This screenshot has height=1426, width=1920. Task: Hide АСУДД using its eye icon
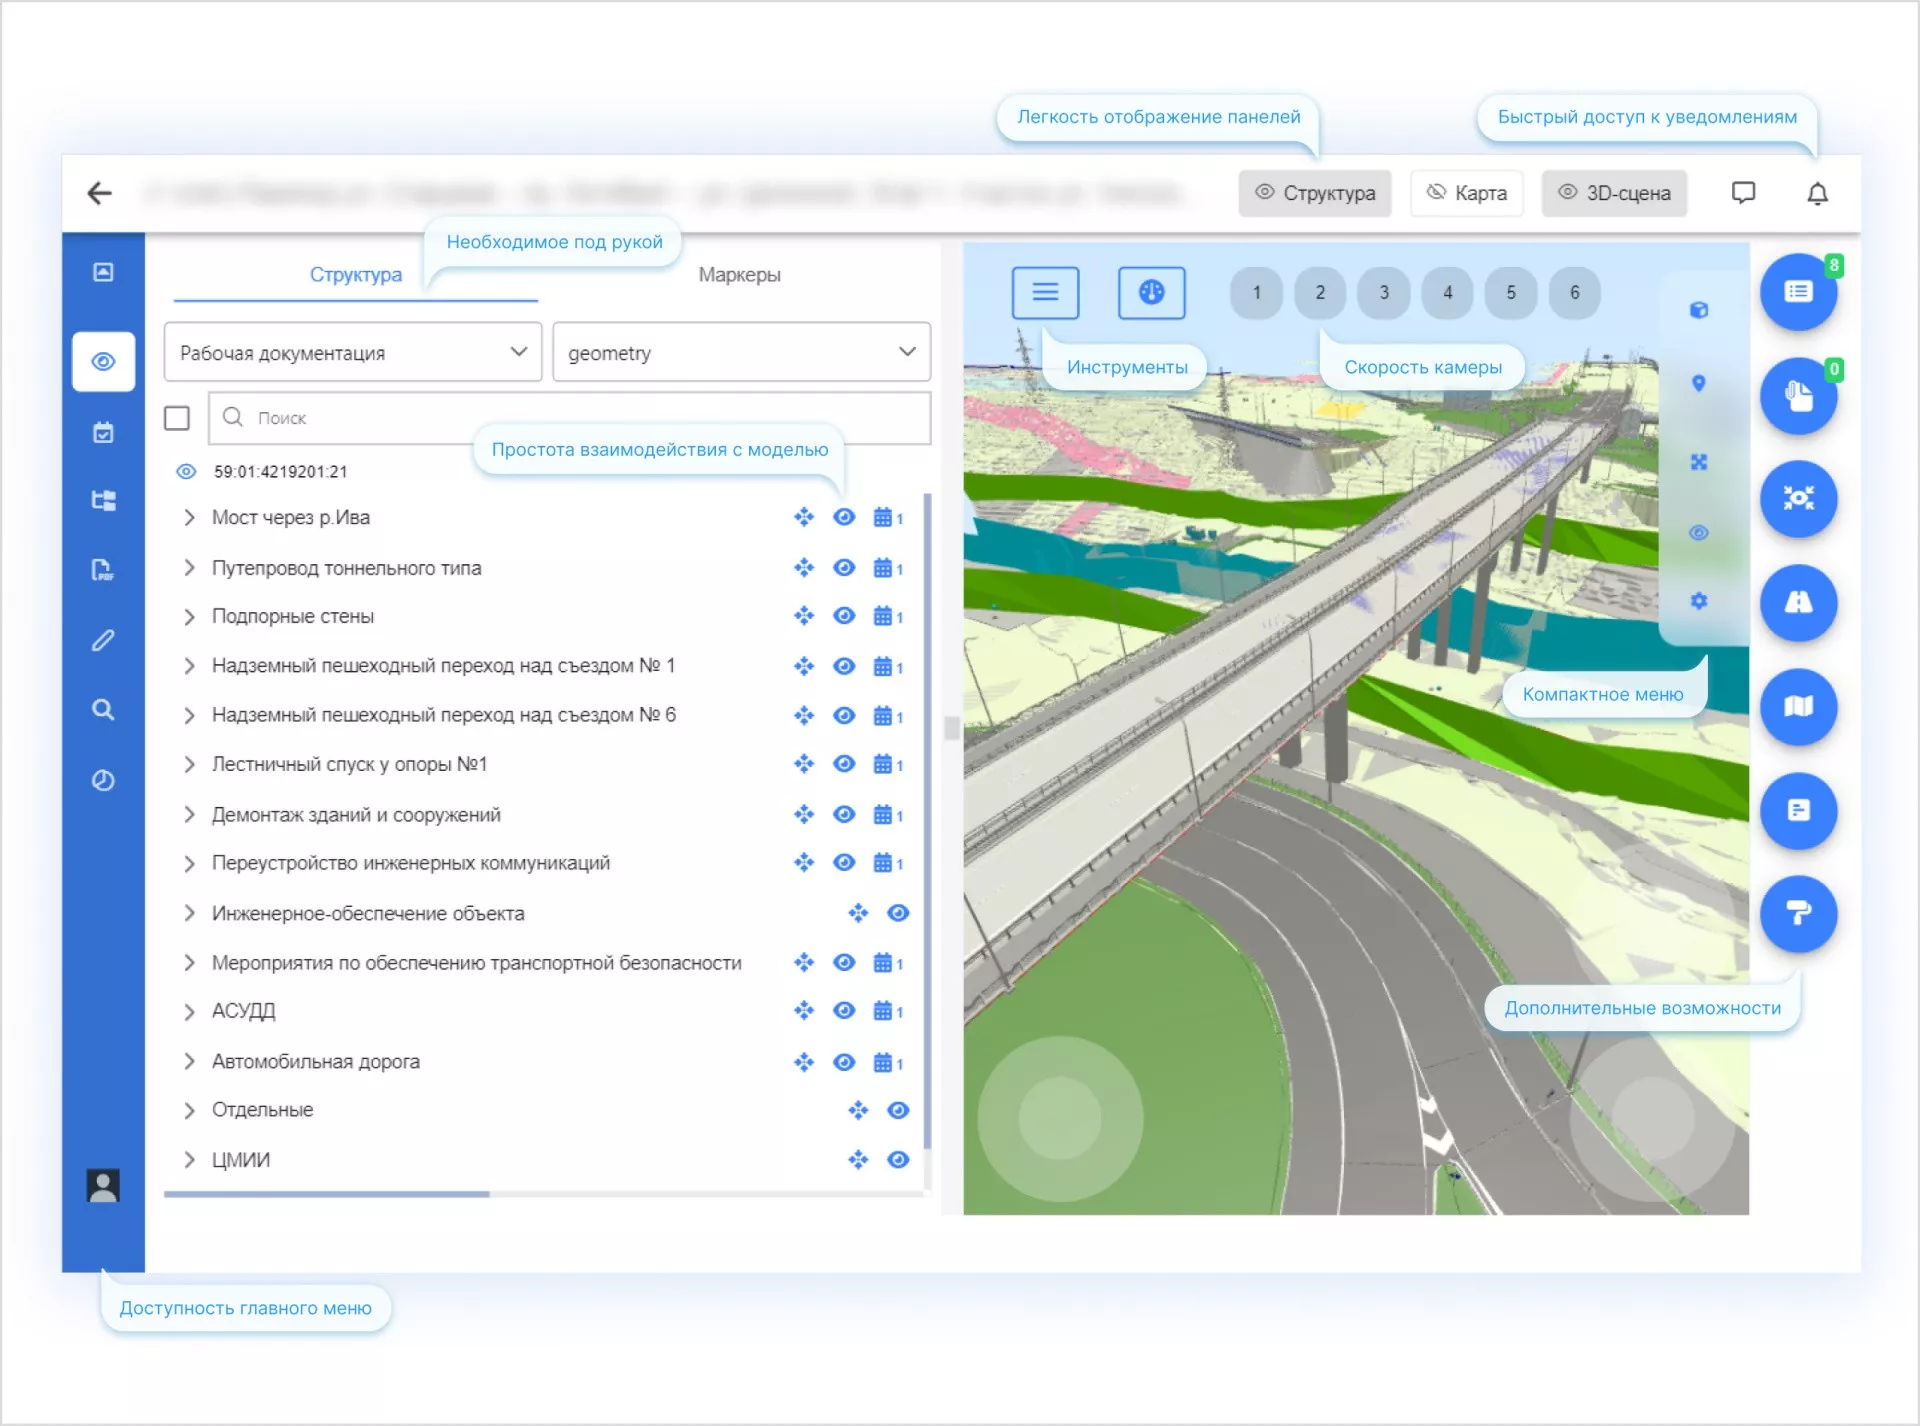pos(844,1011)
